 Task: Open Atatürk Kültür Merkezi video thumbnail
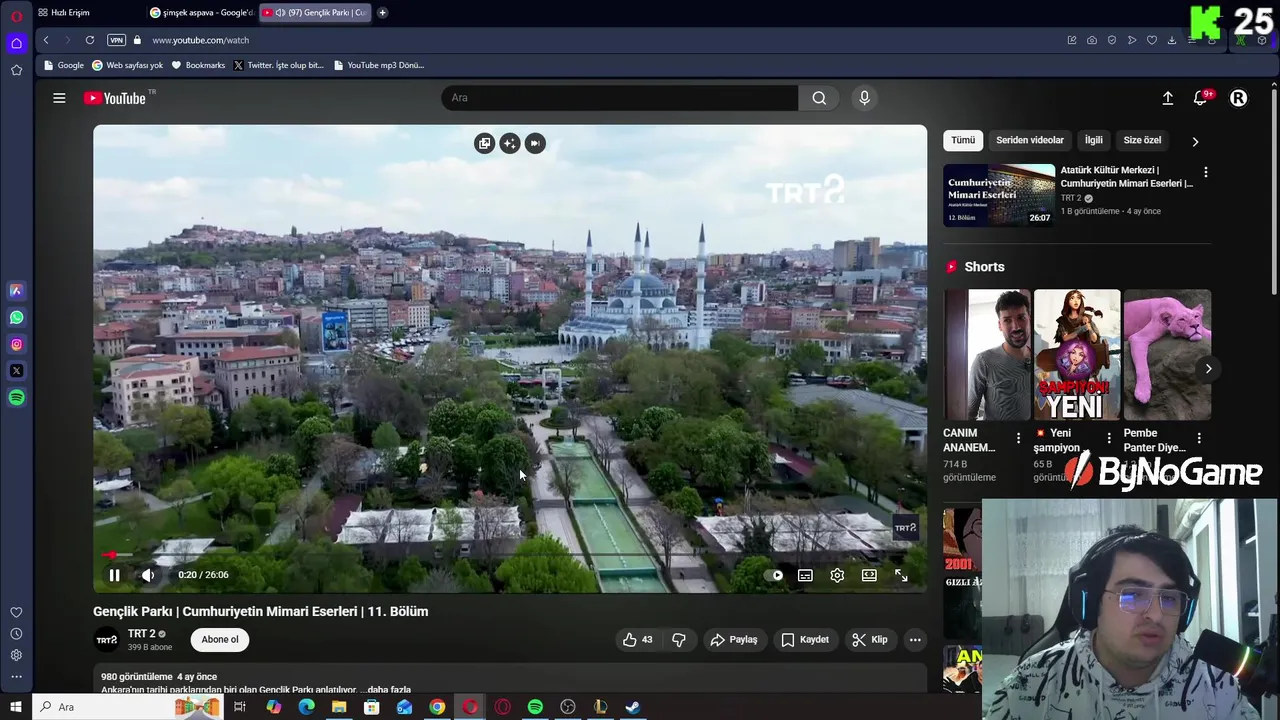[x=999, y=195]
